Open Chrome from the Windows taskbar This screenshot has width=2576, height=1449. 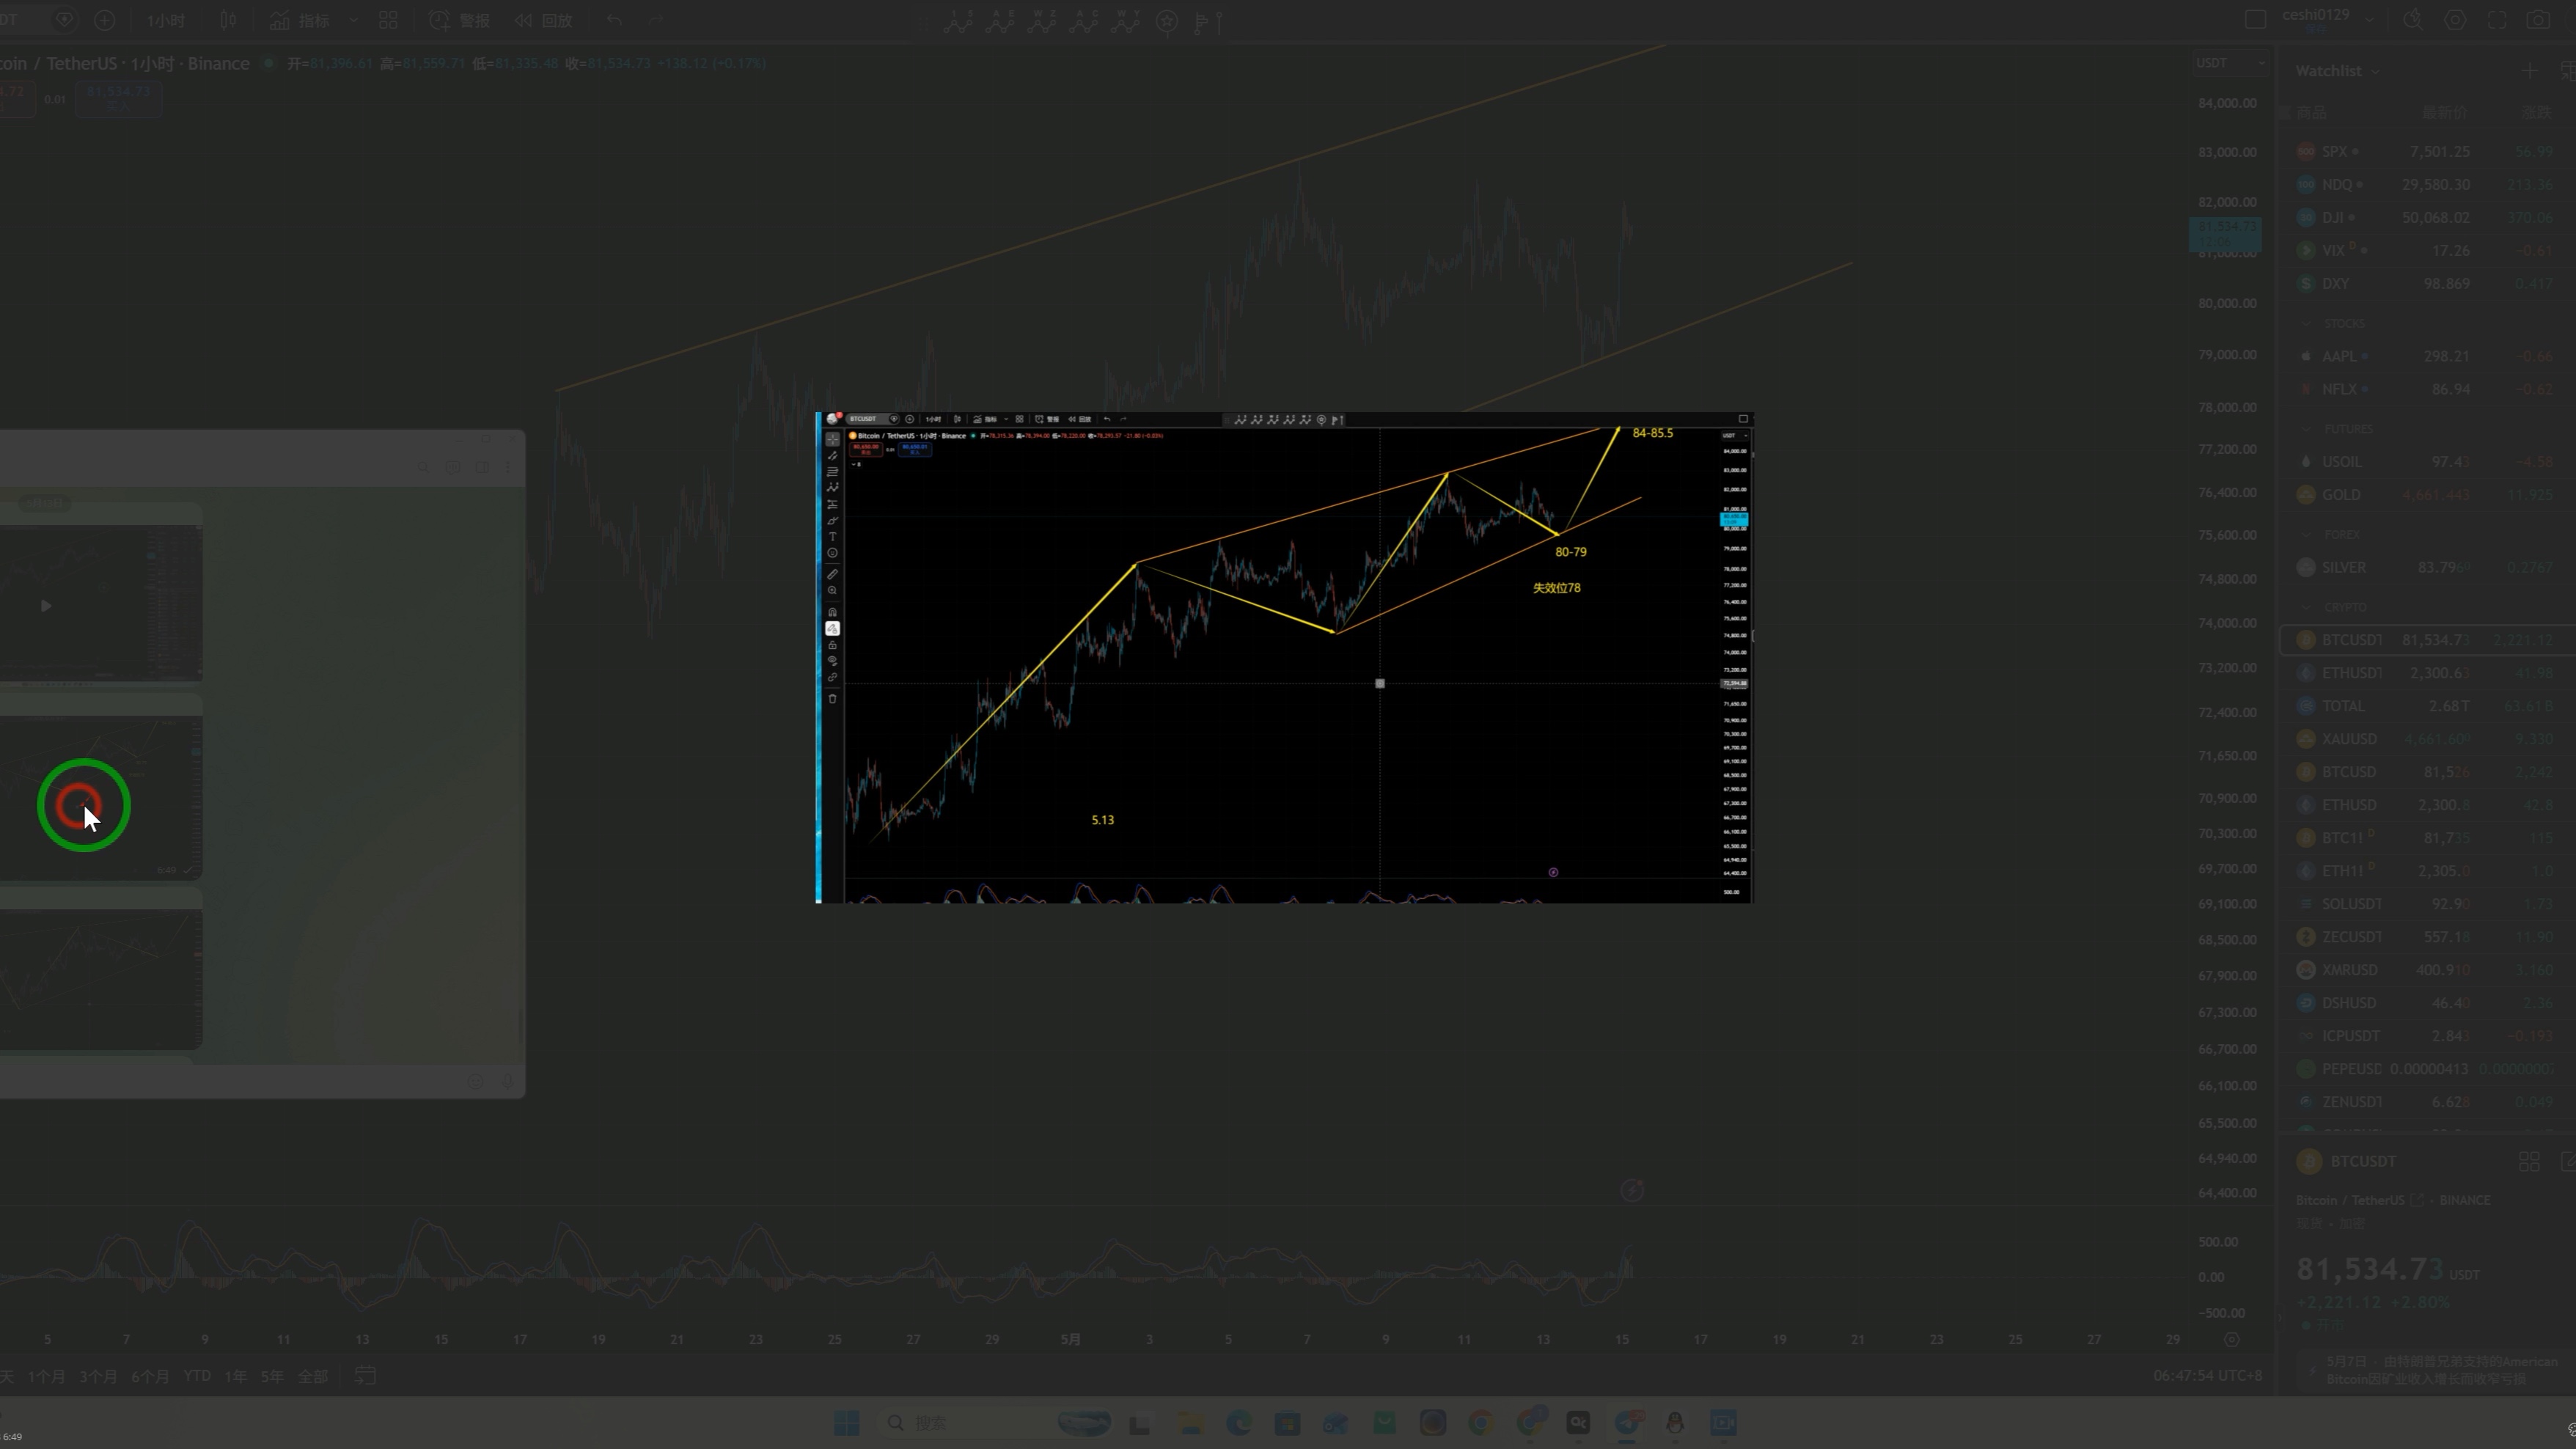1481,1422
